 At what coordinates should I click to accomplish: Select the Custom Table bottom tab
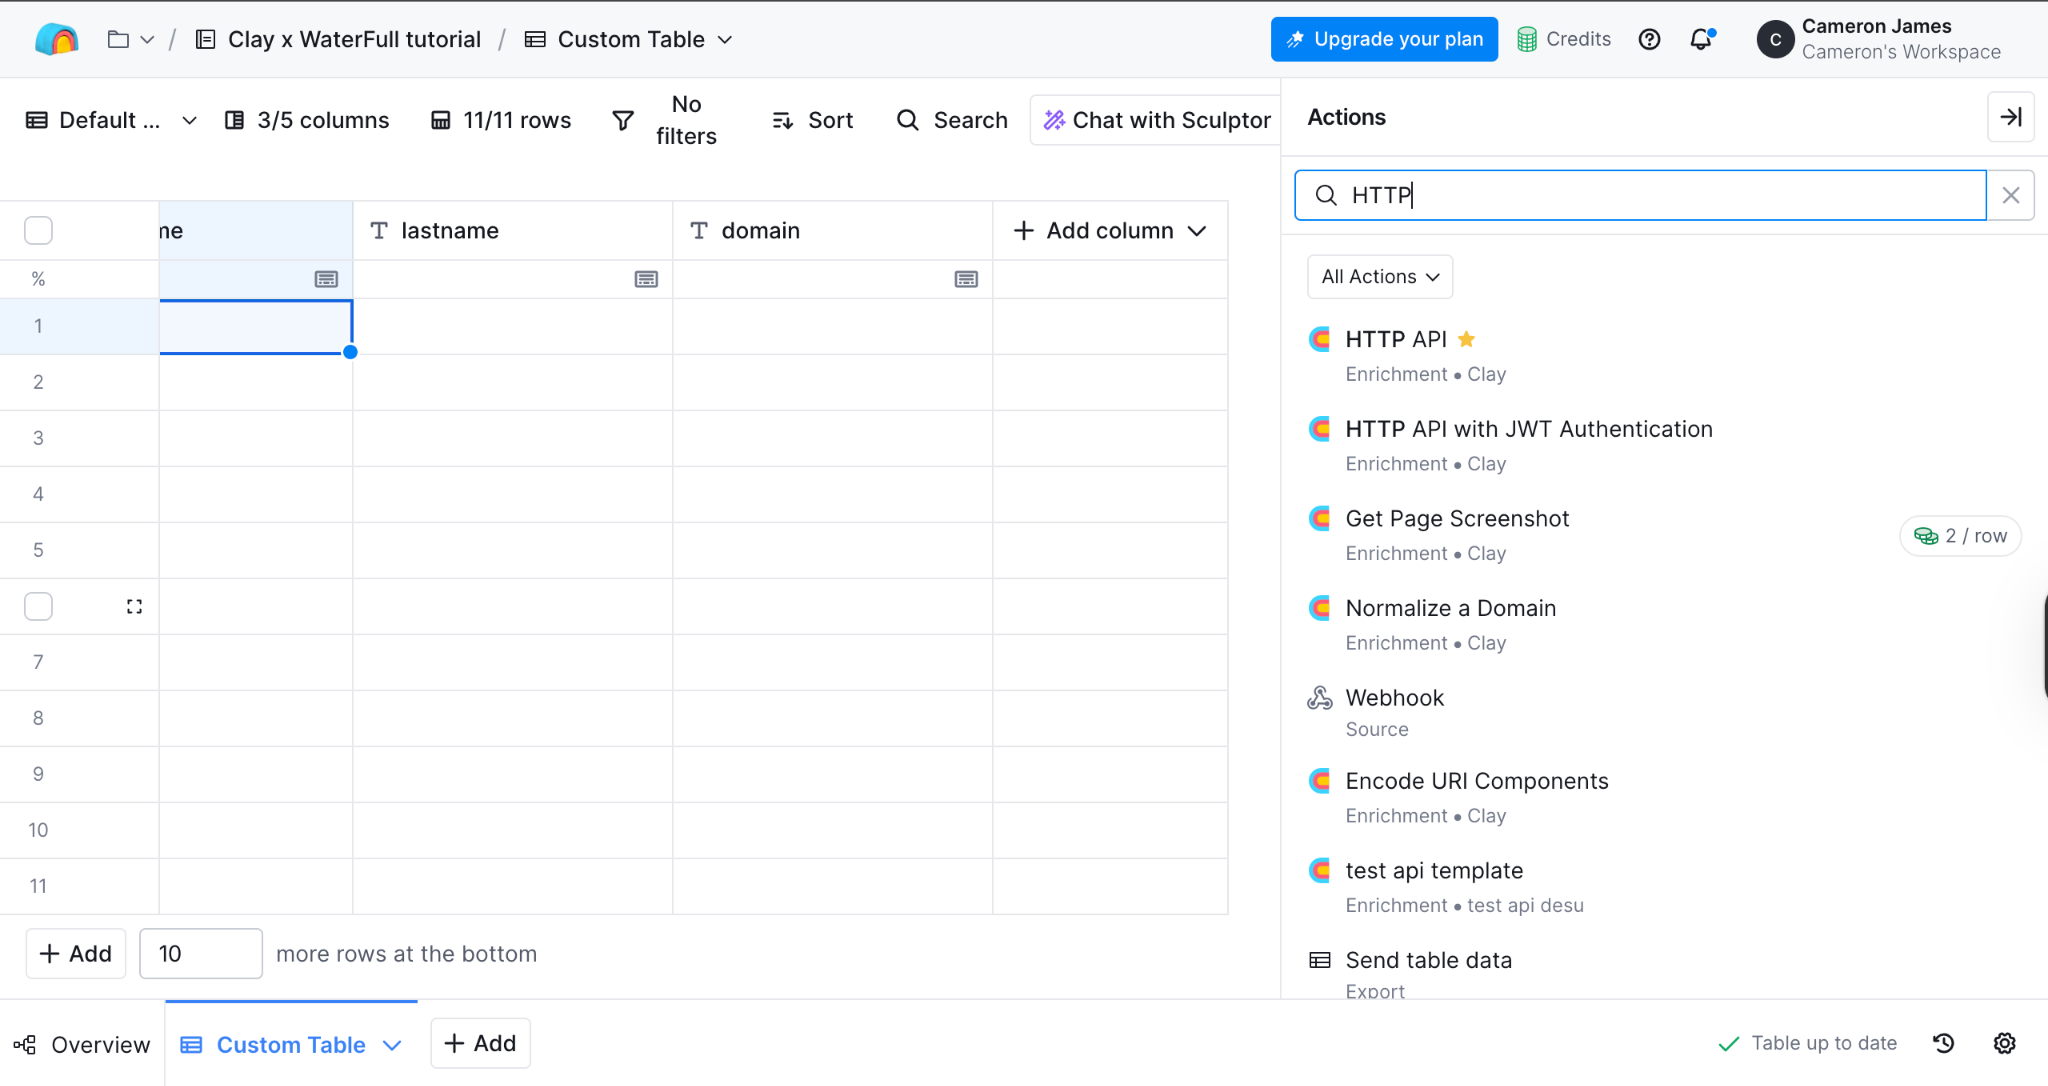[x=290, y=1044]
